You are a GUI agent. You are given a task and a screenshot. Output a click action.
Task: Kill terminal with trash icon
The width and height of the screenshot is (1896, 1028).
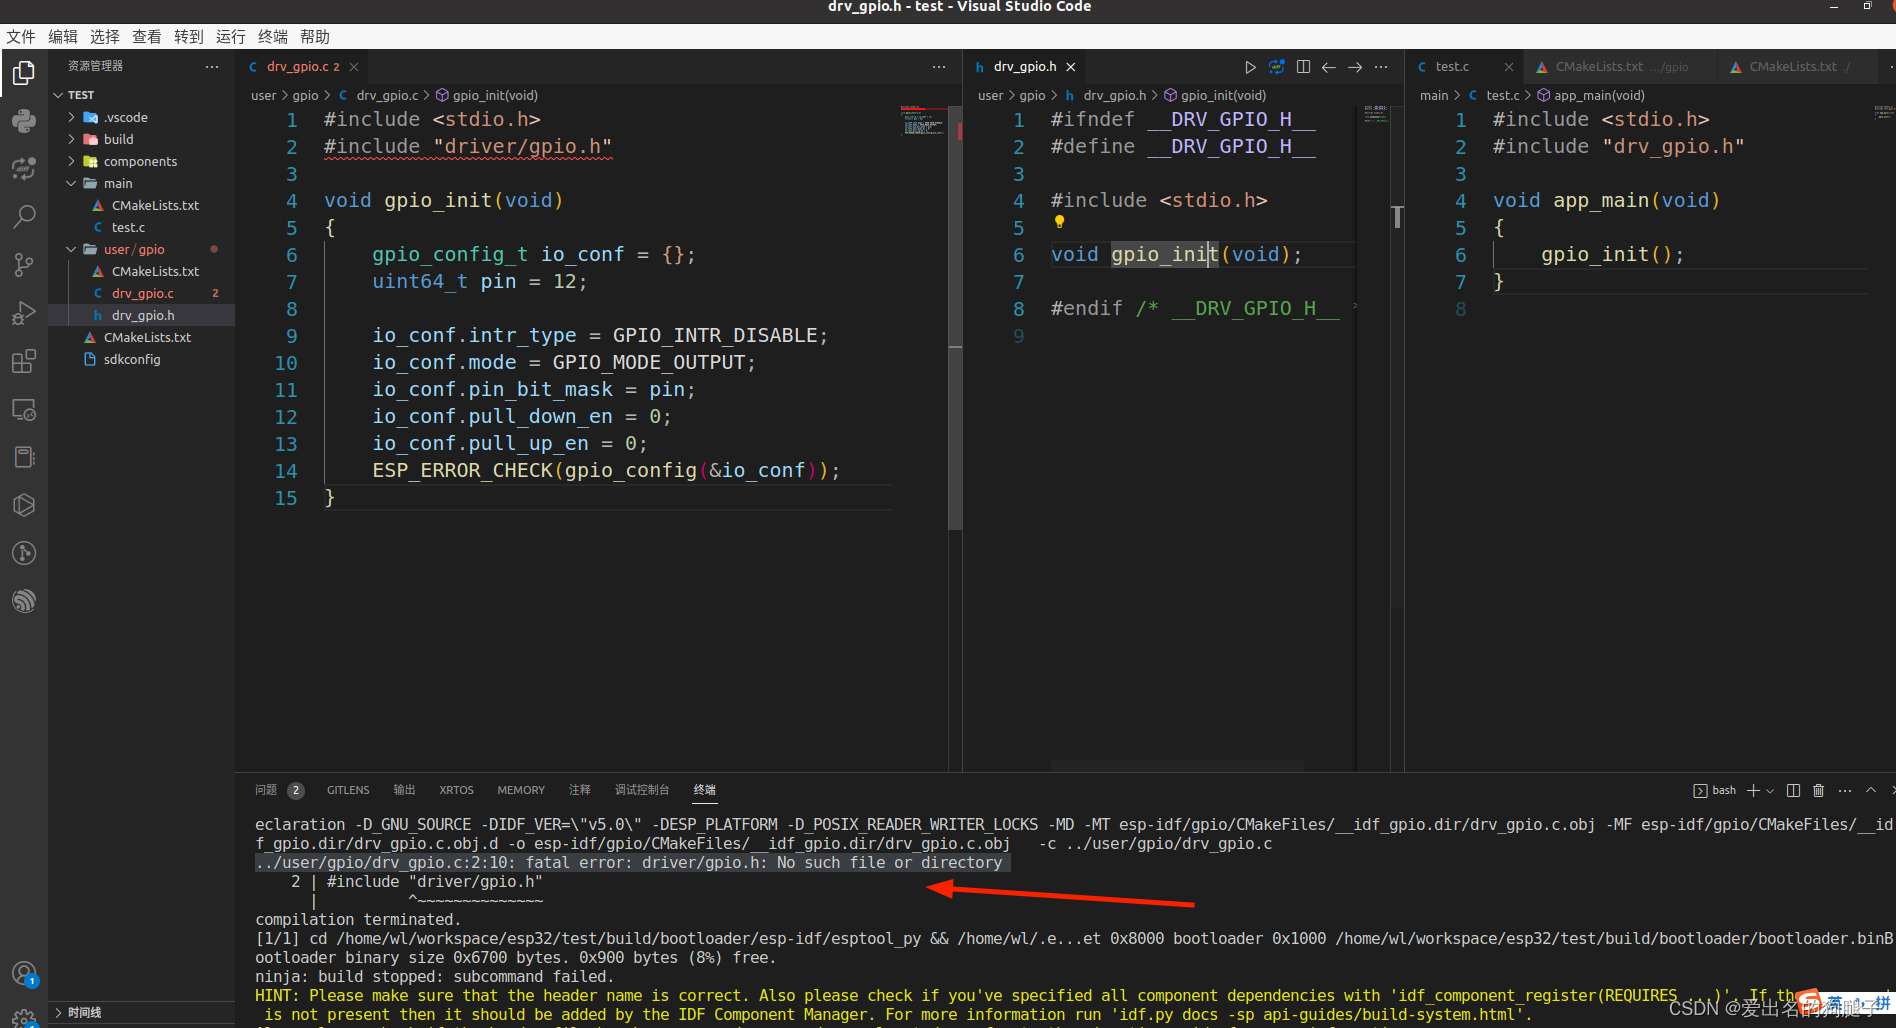1818,790
